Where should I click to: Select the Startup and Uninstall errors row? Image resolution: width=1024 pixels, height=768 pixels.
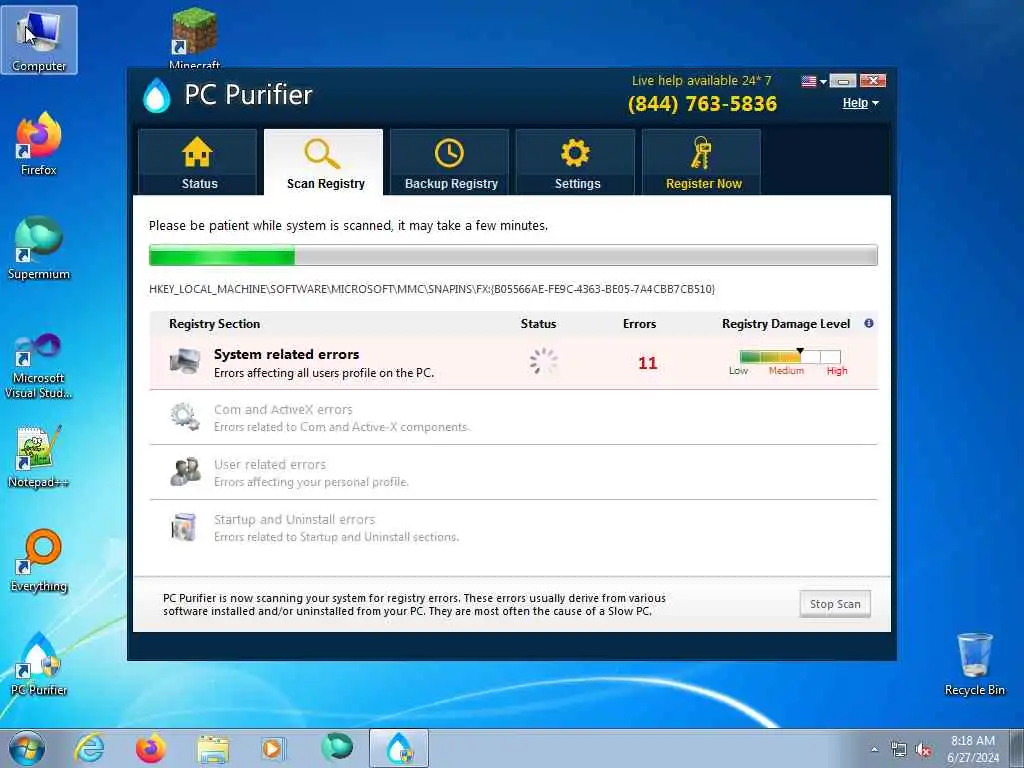pos(513,528)
